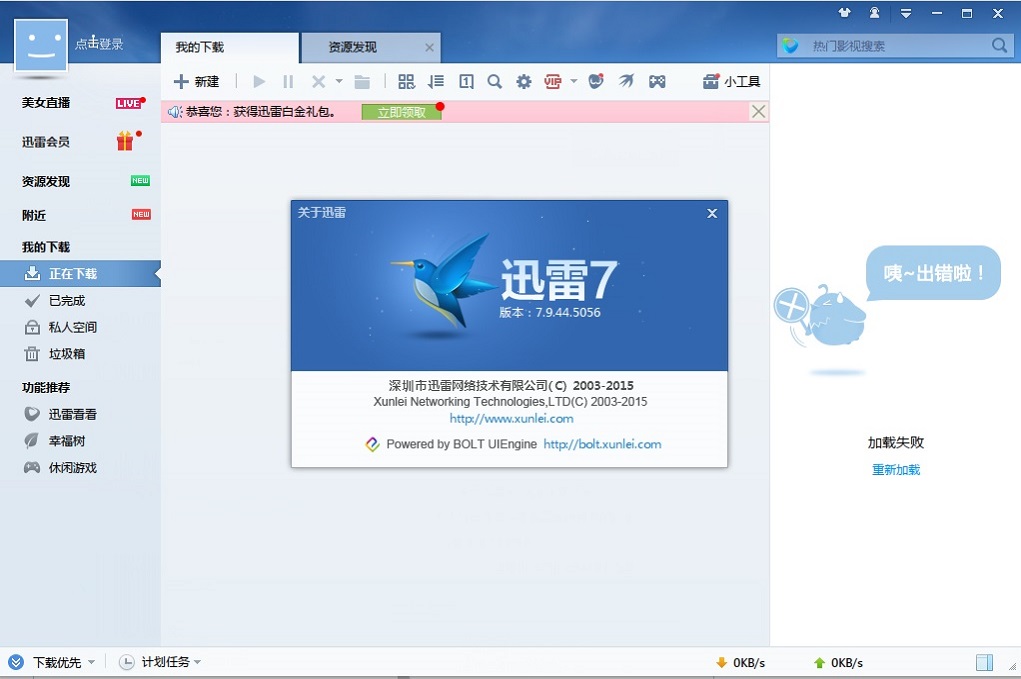Open the main menu dropdown in title bar

pos(906,13)
